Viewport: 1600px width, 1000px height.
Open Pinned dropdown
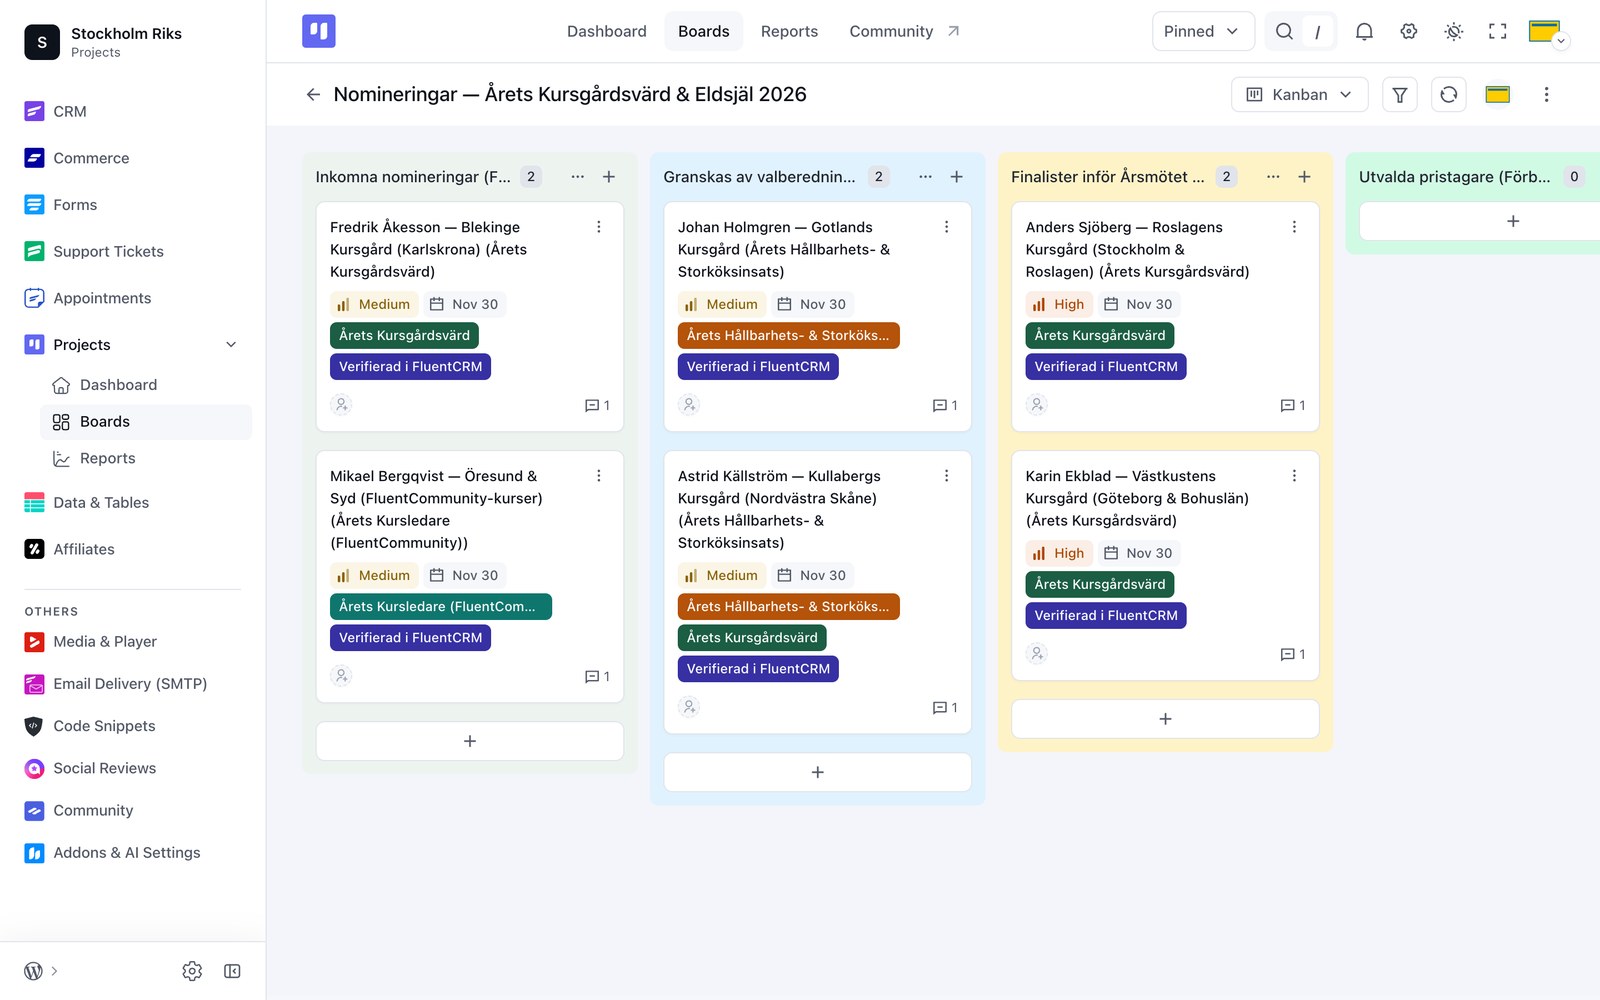[x=1202, y=32]
